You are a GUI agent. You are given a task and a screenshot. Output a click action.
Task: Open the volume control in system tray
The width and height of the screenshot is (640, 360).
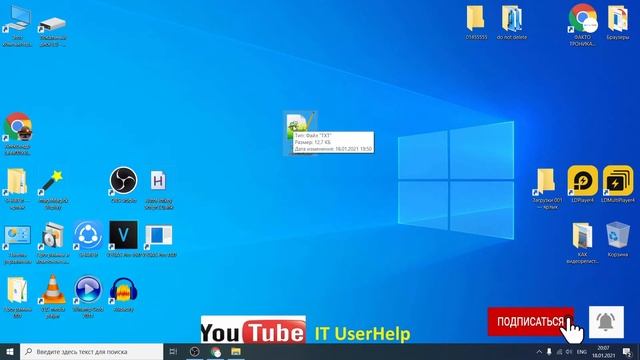(569, 351)
